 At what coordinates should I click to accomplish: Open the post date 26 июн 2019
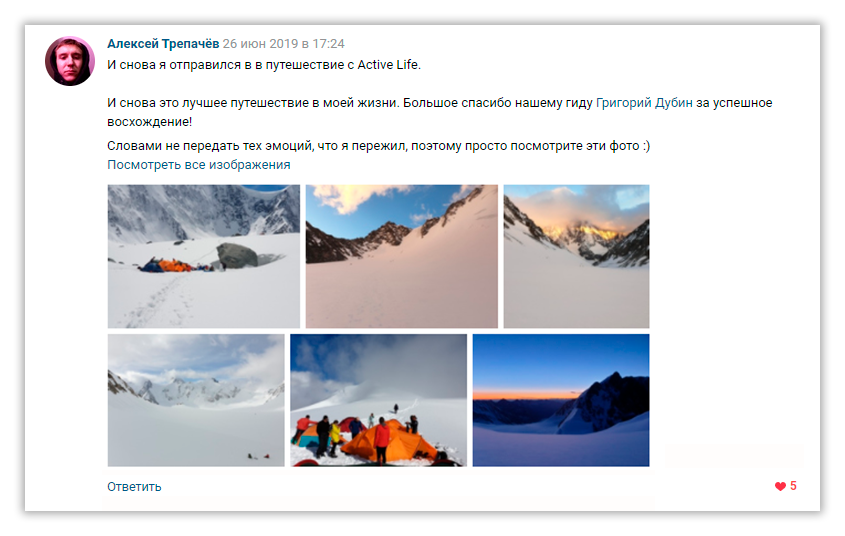point(260,44)
